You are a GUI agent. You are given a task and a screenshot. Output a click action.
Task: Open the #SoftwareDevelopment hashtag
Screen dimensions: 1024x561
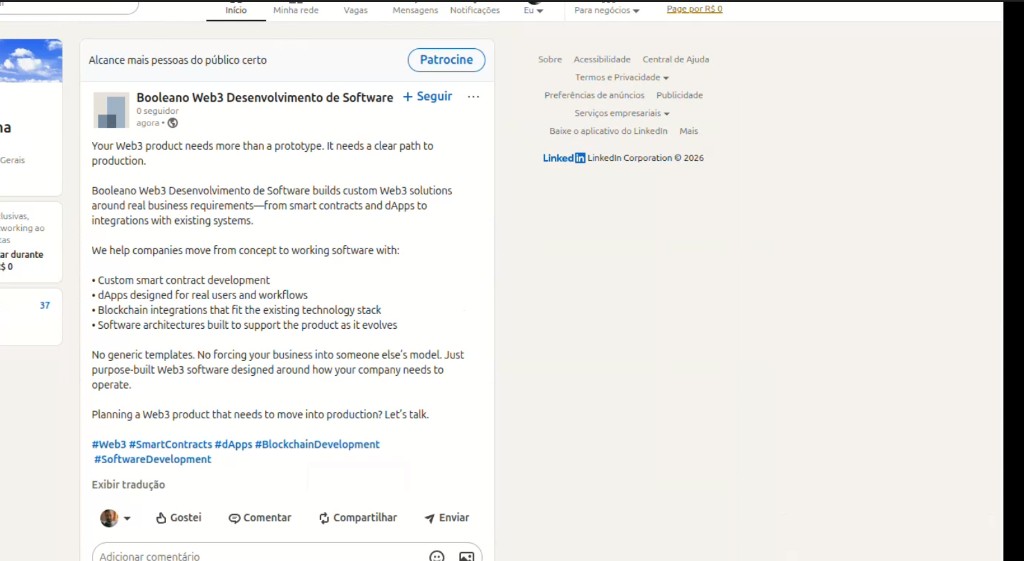pyautogui.click(x=153, y=460)
